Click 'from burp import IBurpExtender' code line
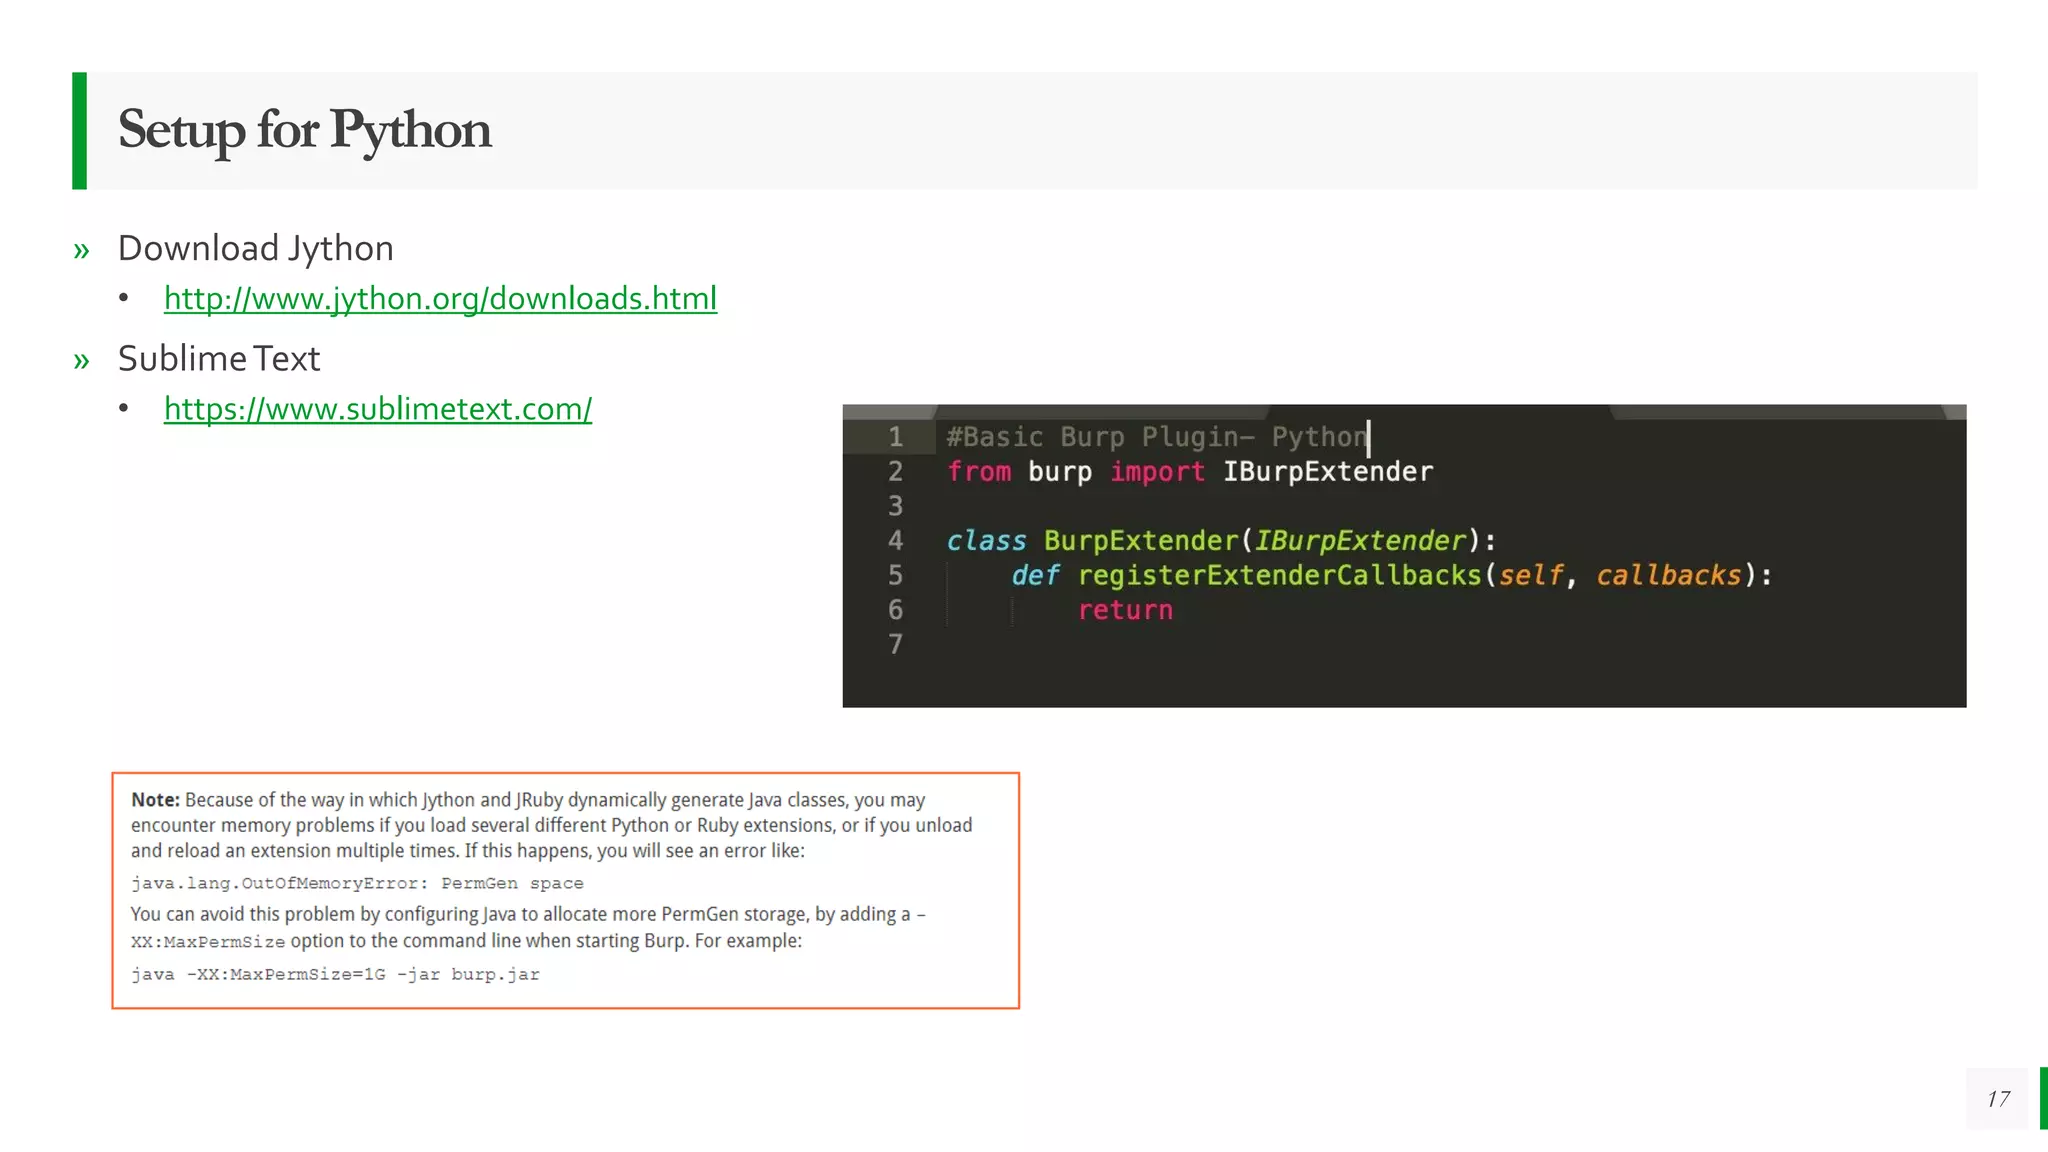The height and width of the screenshot is (1152, 2048). tap(1190, 471)
